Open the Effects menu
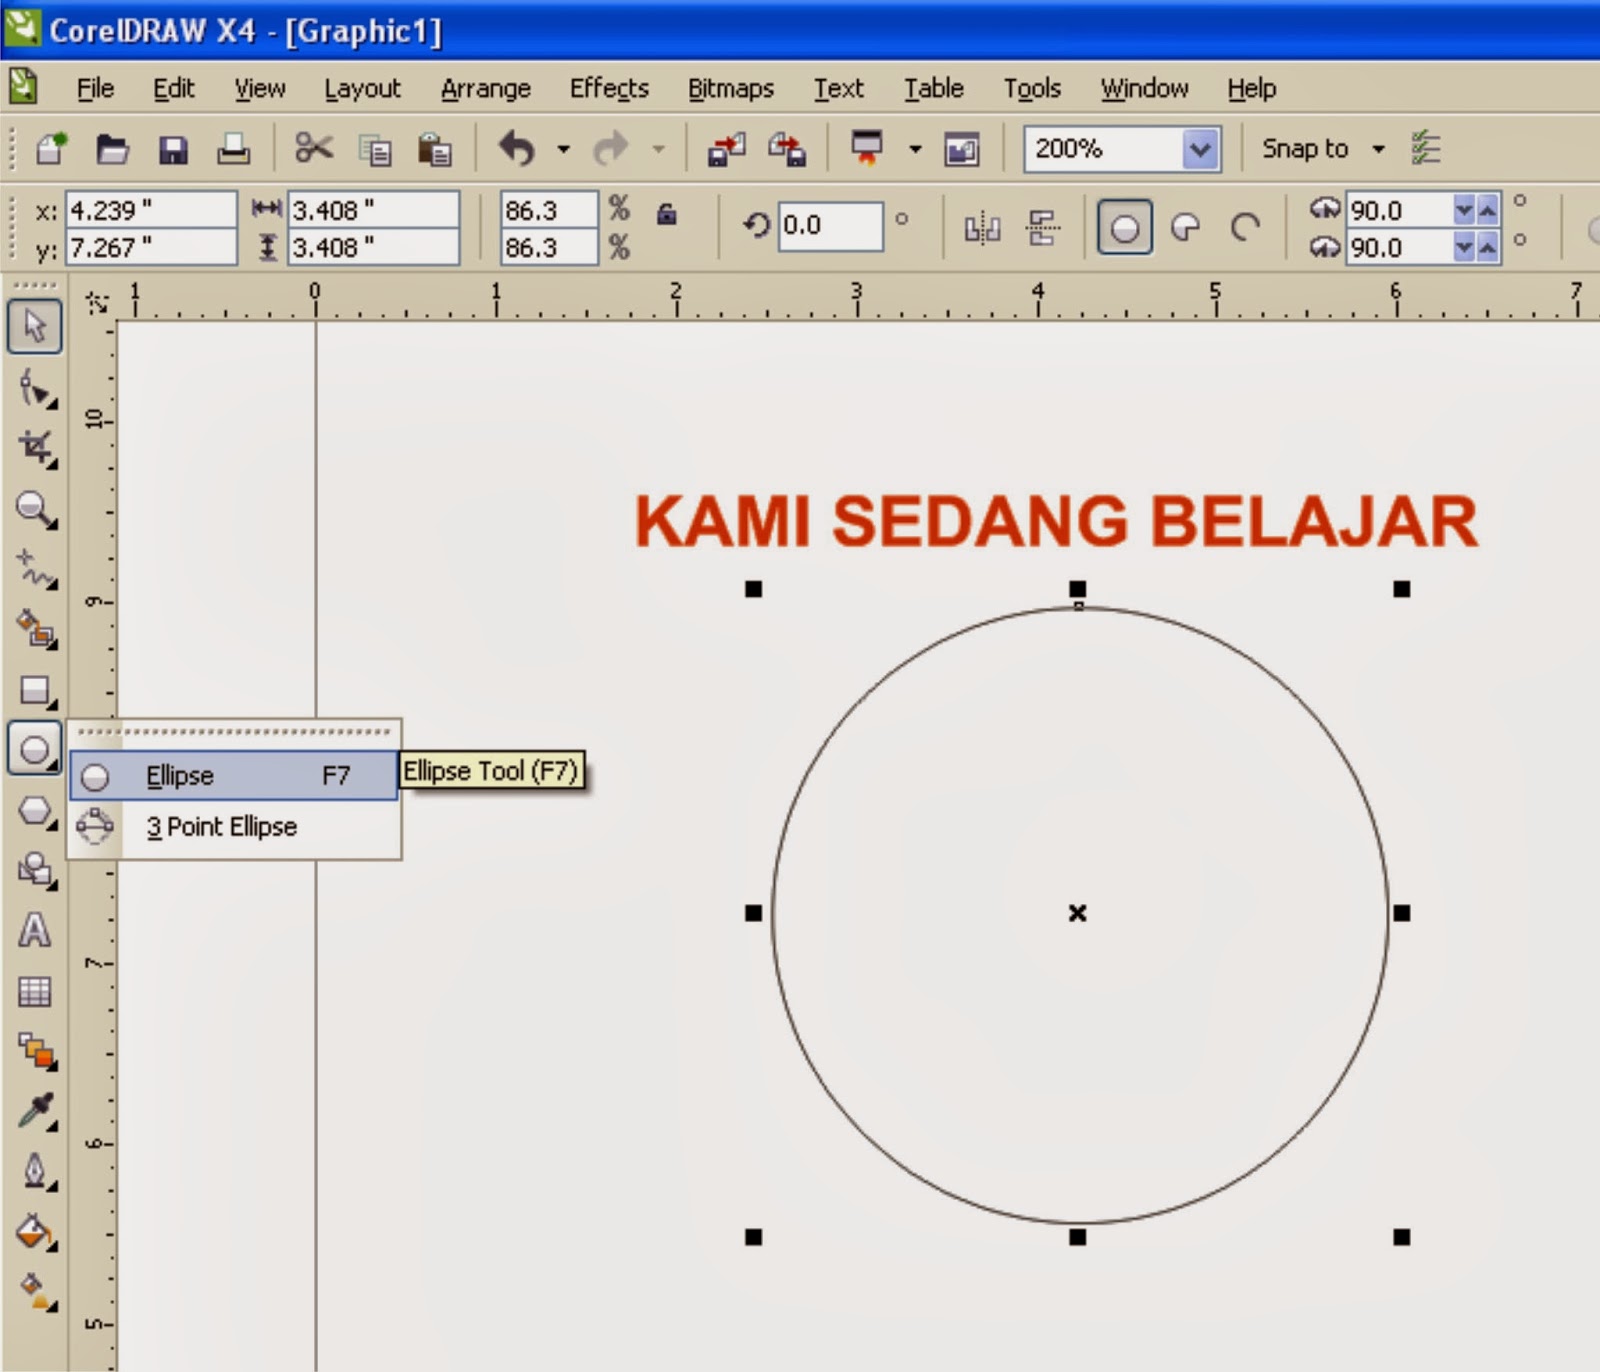Screen dimensions: 1600x1372 tap(609, 88)
